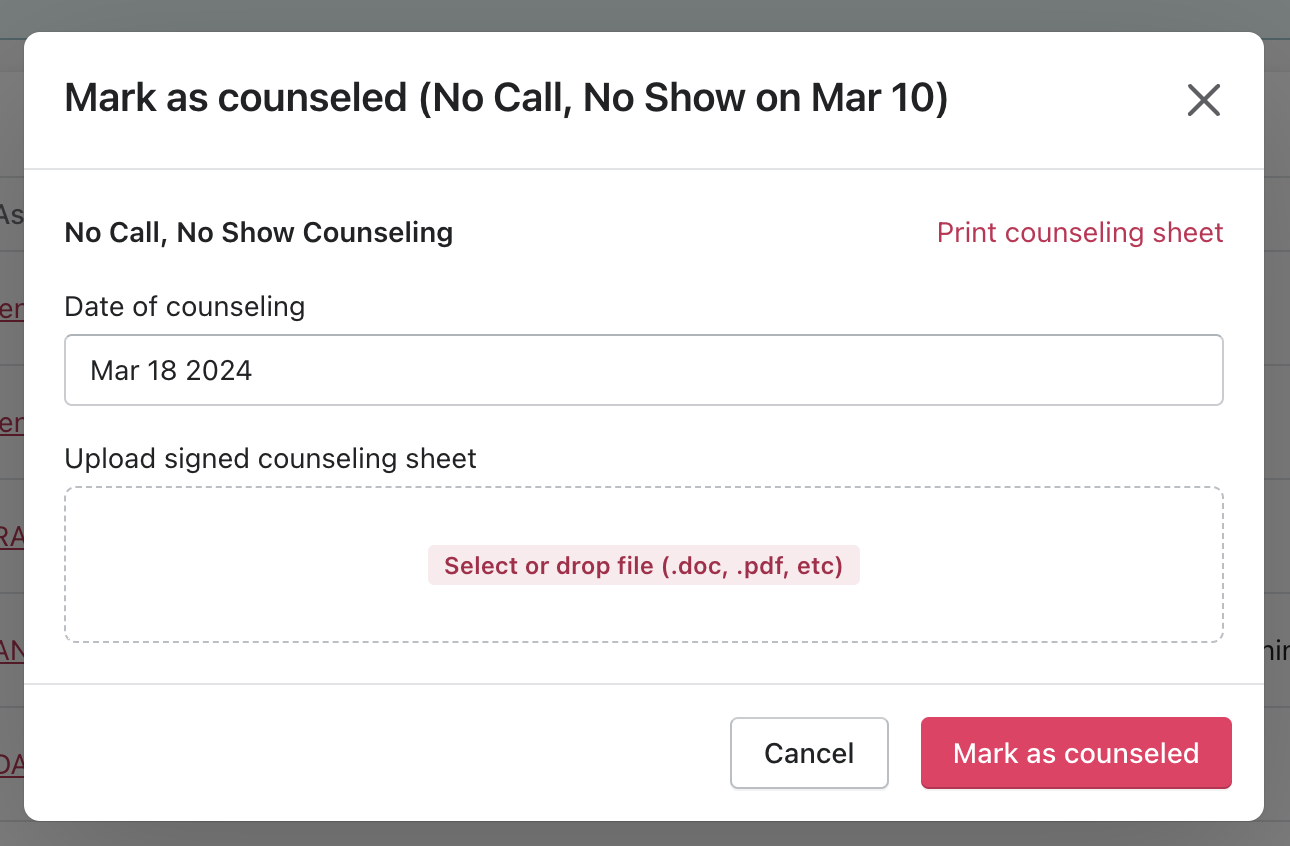Open the file picker for counseling sheet upload
The height and width of the screenshot is (846, 1290).
tap(644, 565)
